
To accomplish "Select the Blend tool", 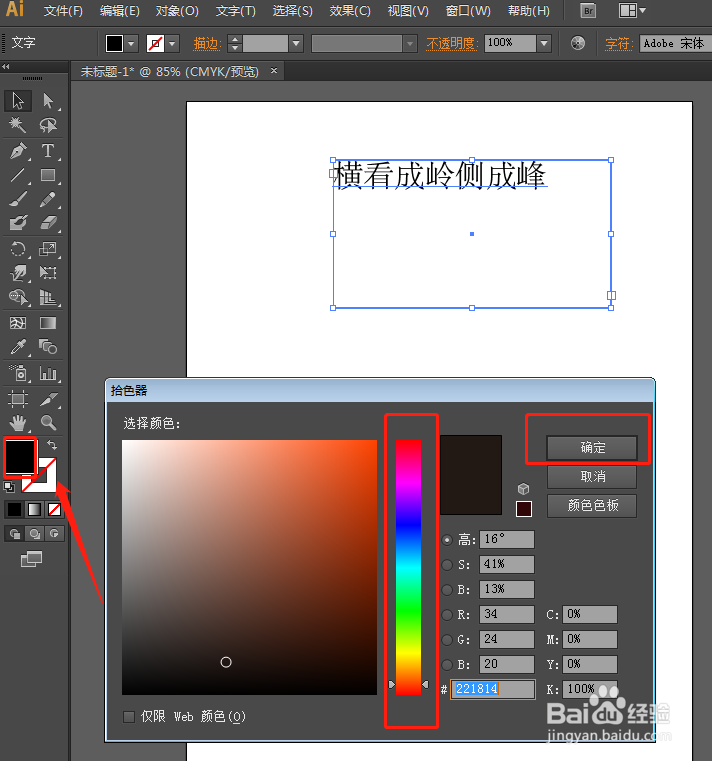I will pos(48,347).
